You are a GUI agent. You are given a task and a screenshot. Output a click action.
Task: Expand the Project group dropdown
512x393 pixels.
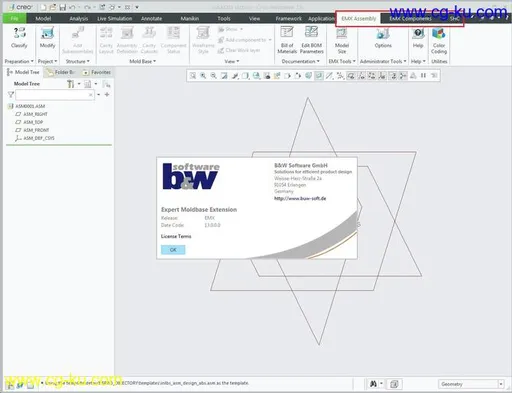click(47, 61)
